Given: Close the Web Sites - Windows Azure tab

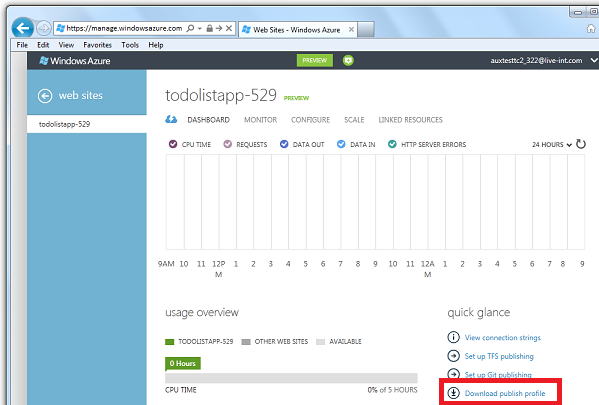Looking at the screenshot, I should coord(351,29).
